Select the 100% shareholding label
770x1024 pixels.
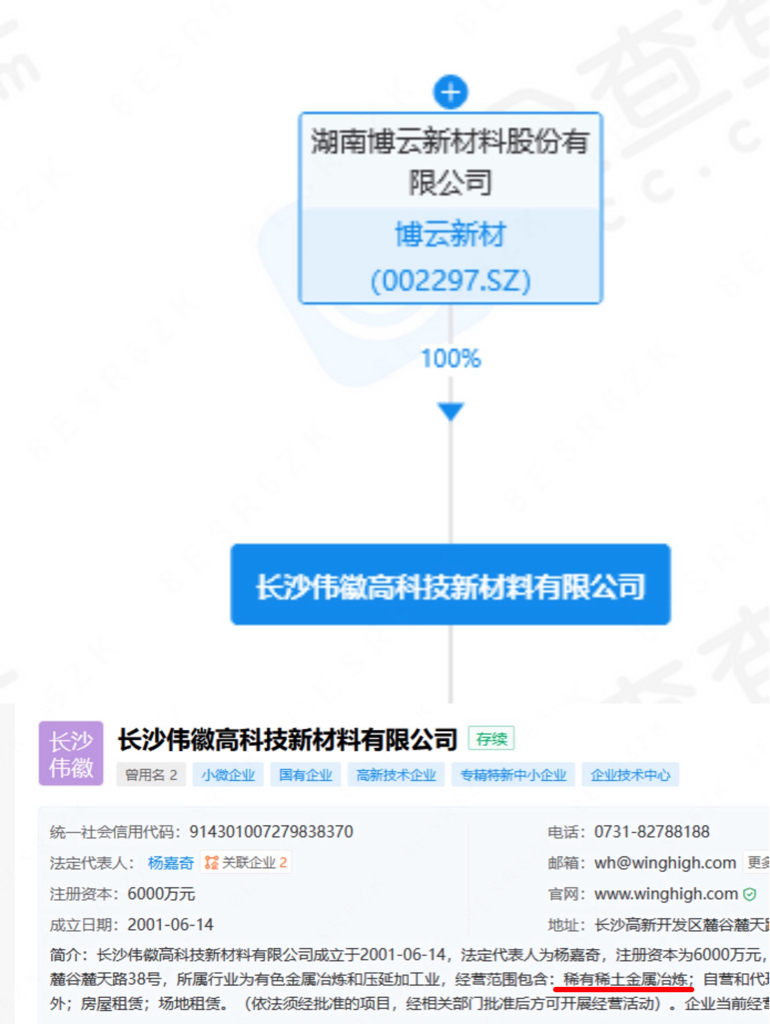(451, 358)
